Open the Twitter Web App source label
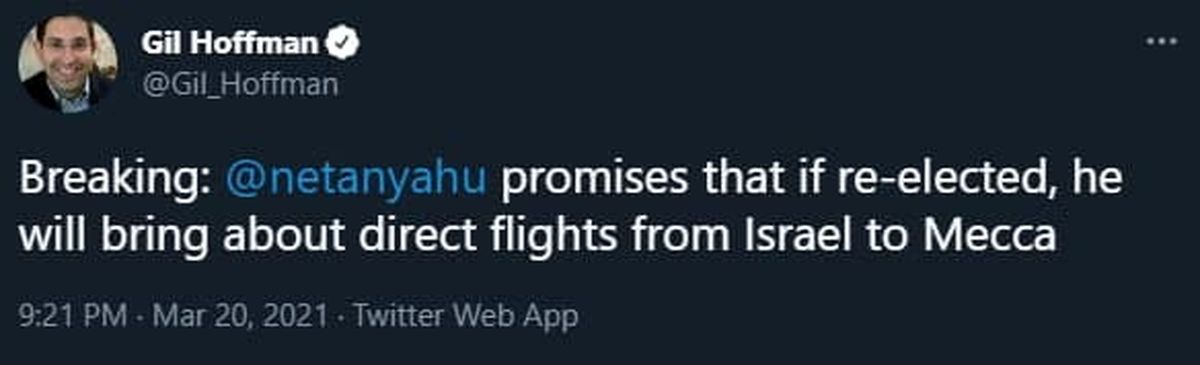This screenshot has height=365, width=1200. click(x=465, y=318)
